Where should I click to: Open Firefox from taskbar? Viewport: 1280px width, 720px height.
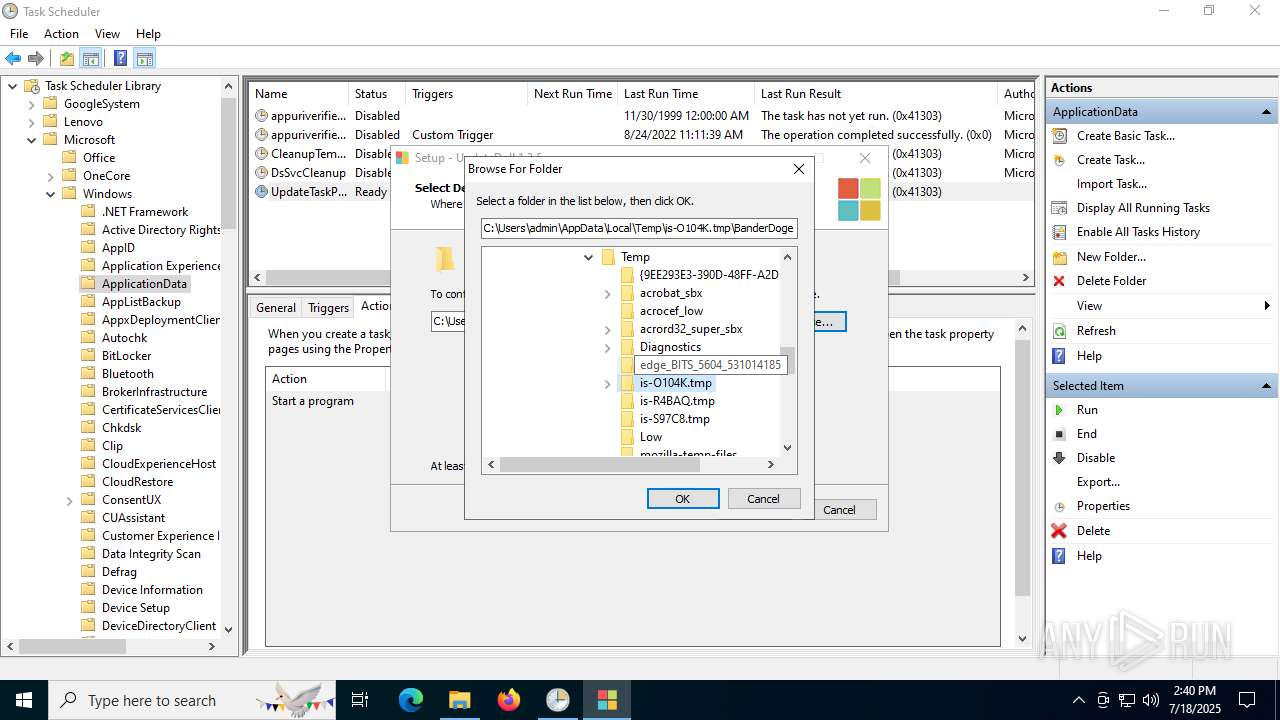[508, 700]
